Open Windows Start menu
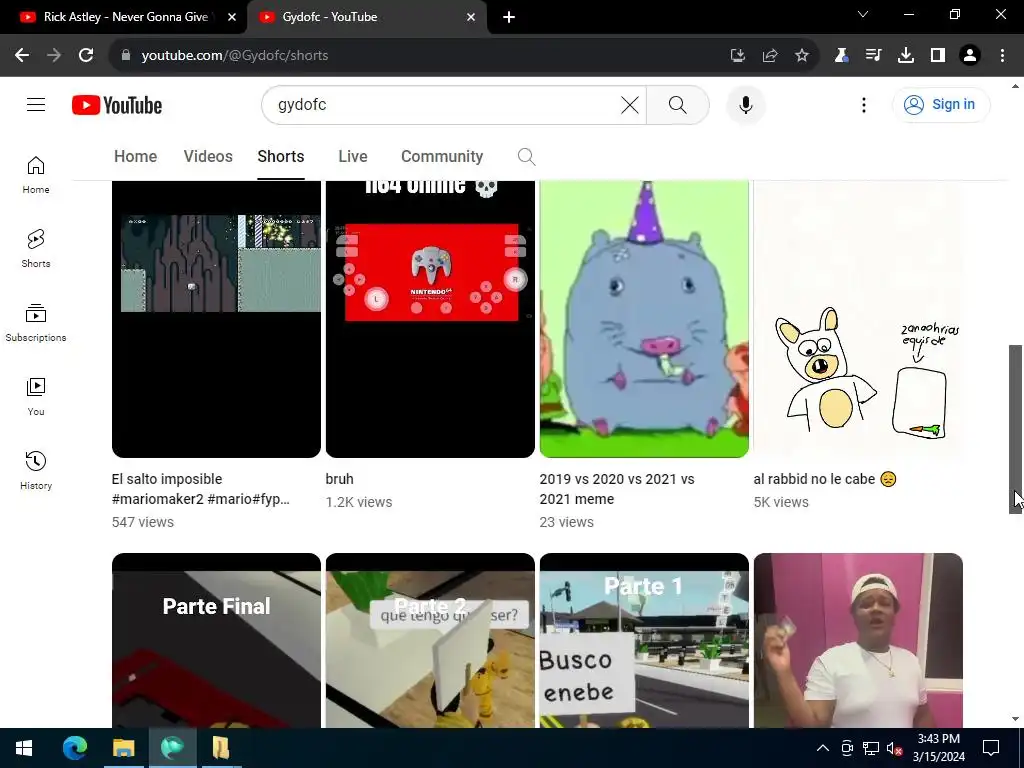 click(x=24, y=748)
